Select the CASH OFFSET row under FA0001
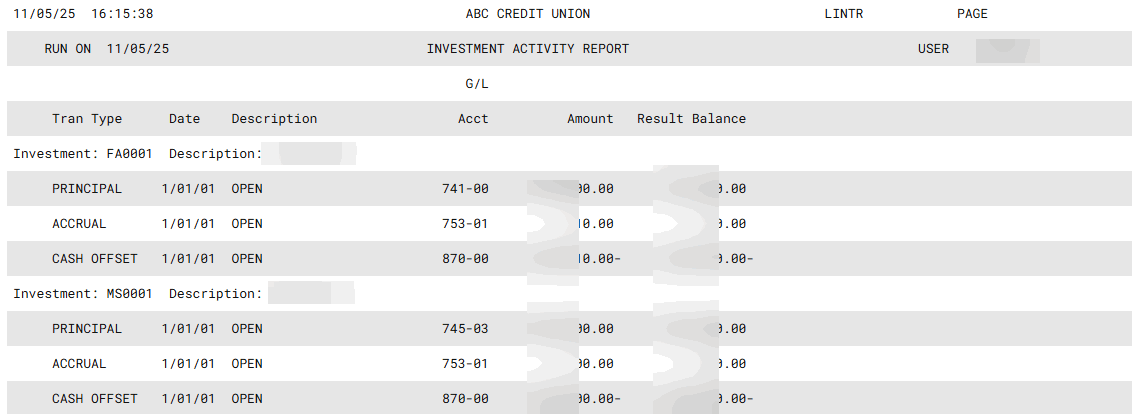The width and height of the screenshot is (1132, 414). pos(95,259)
